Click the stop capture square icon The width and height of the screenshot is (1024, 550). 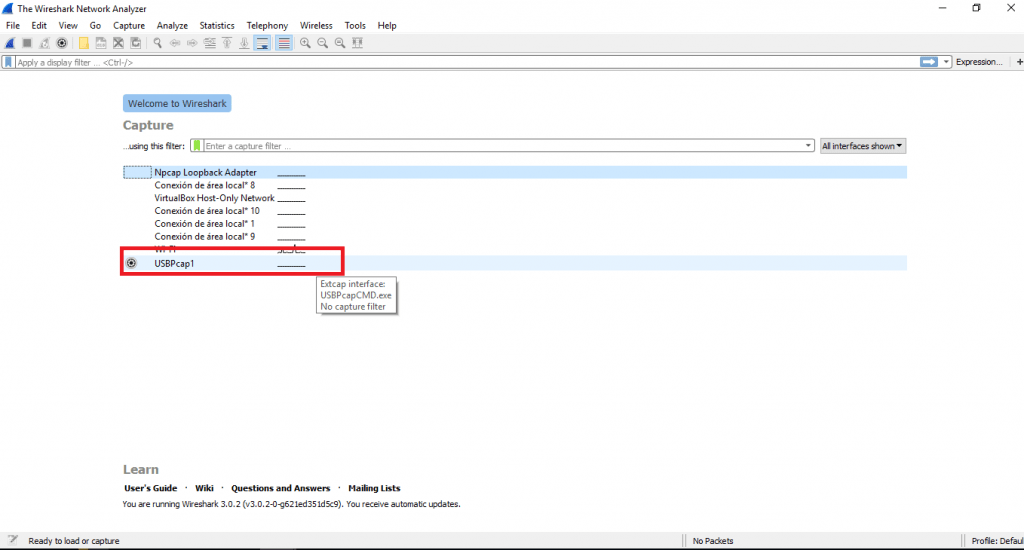[27, 43]
